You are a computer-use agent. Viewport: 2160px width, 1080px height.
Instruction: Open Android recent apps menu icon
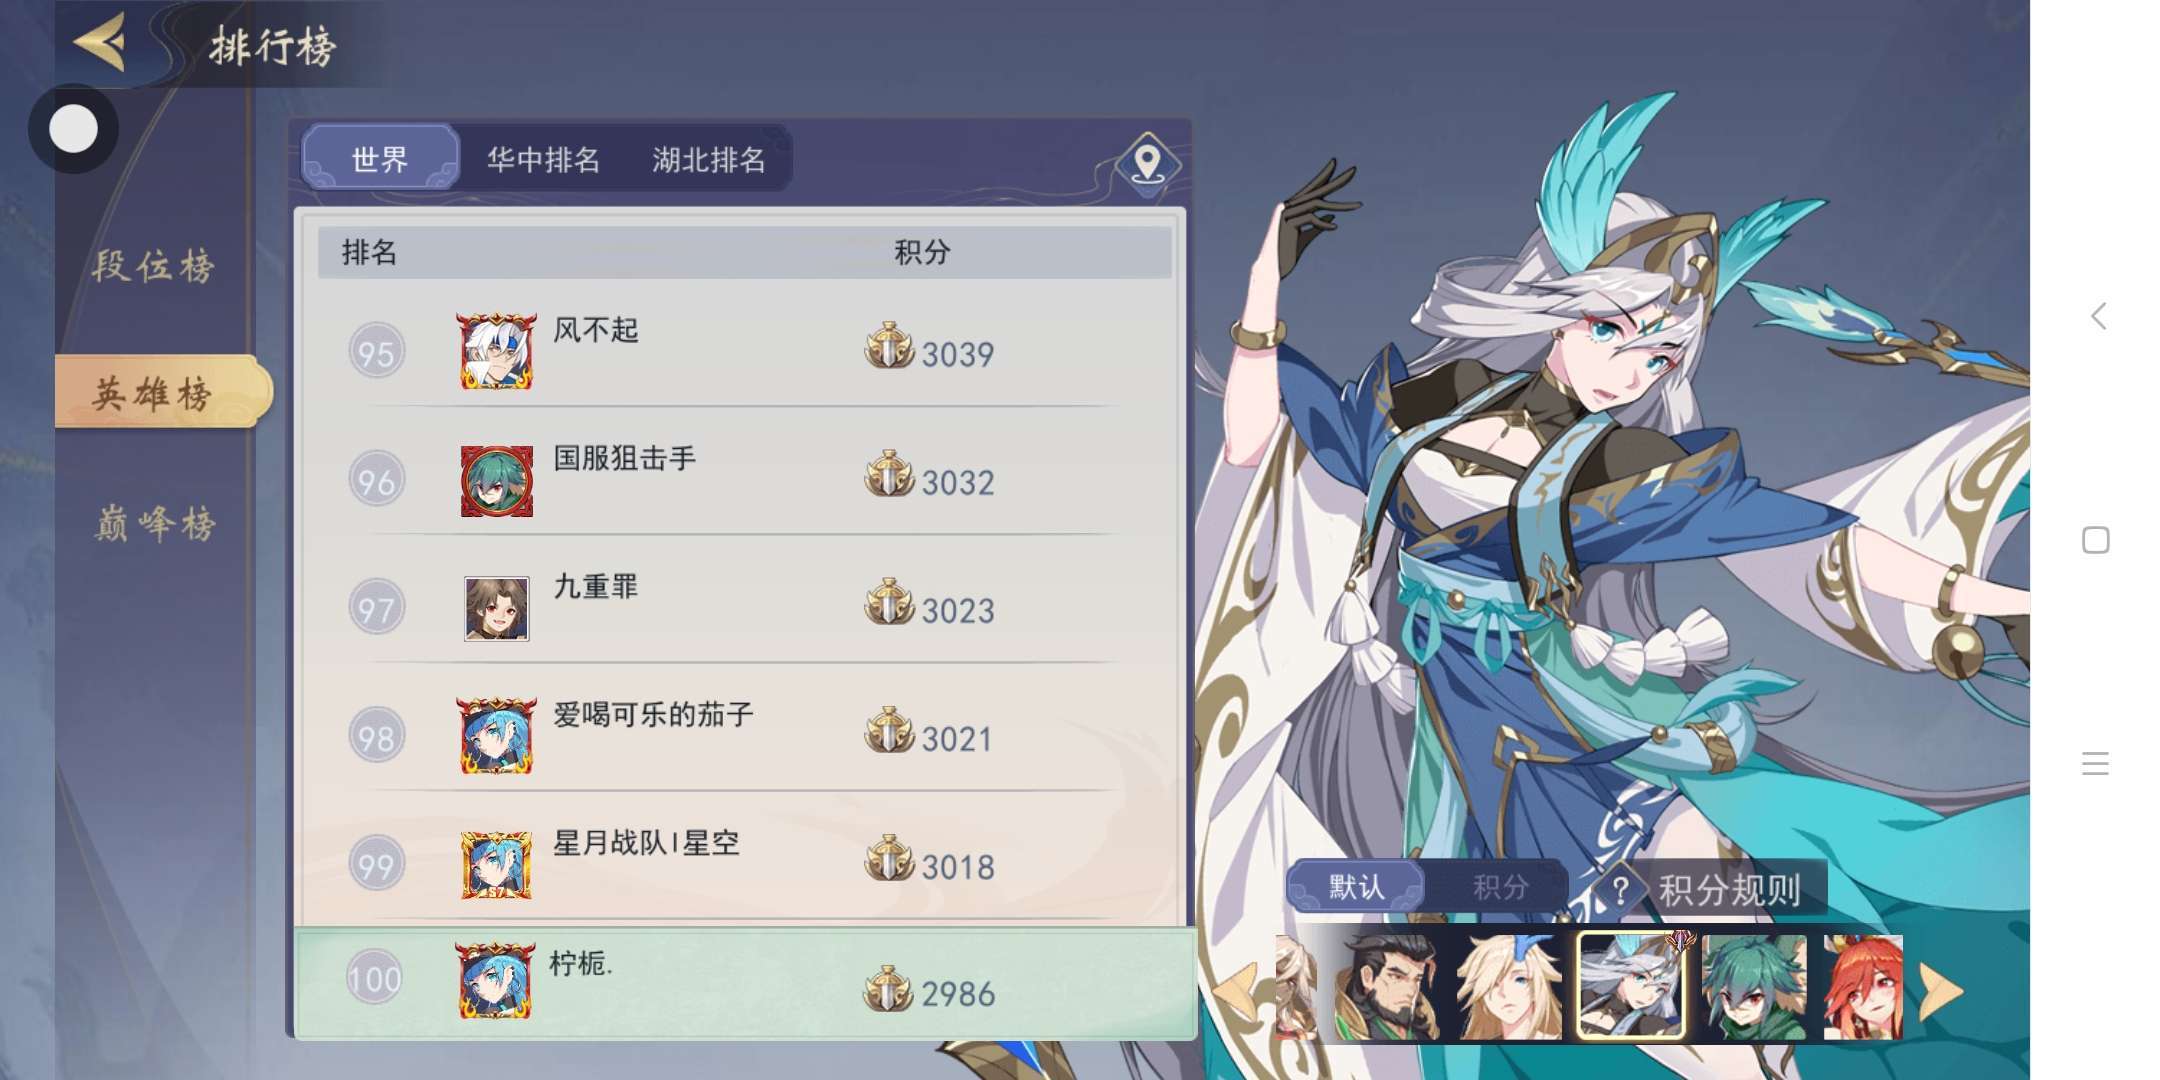coord(2095,763)
